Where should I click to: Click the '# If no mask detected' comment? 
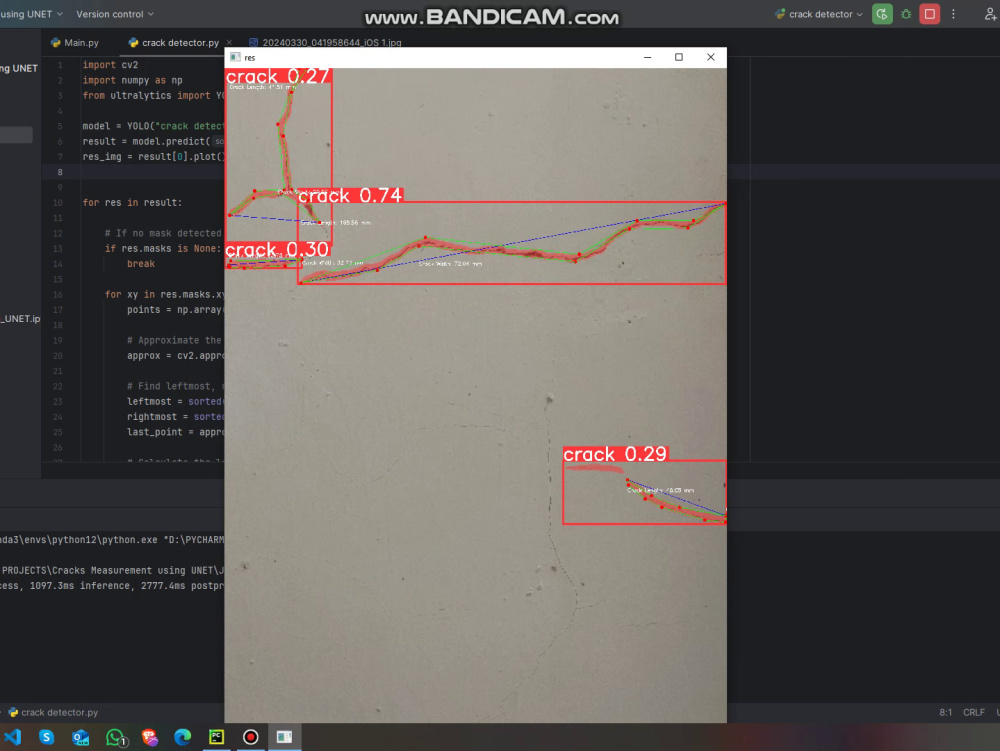point(163,233)
